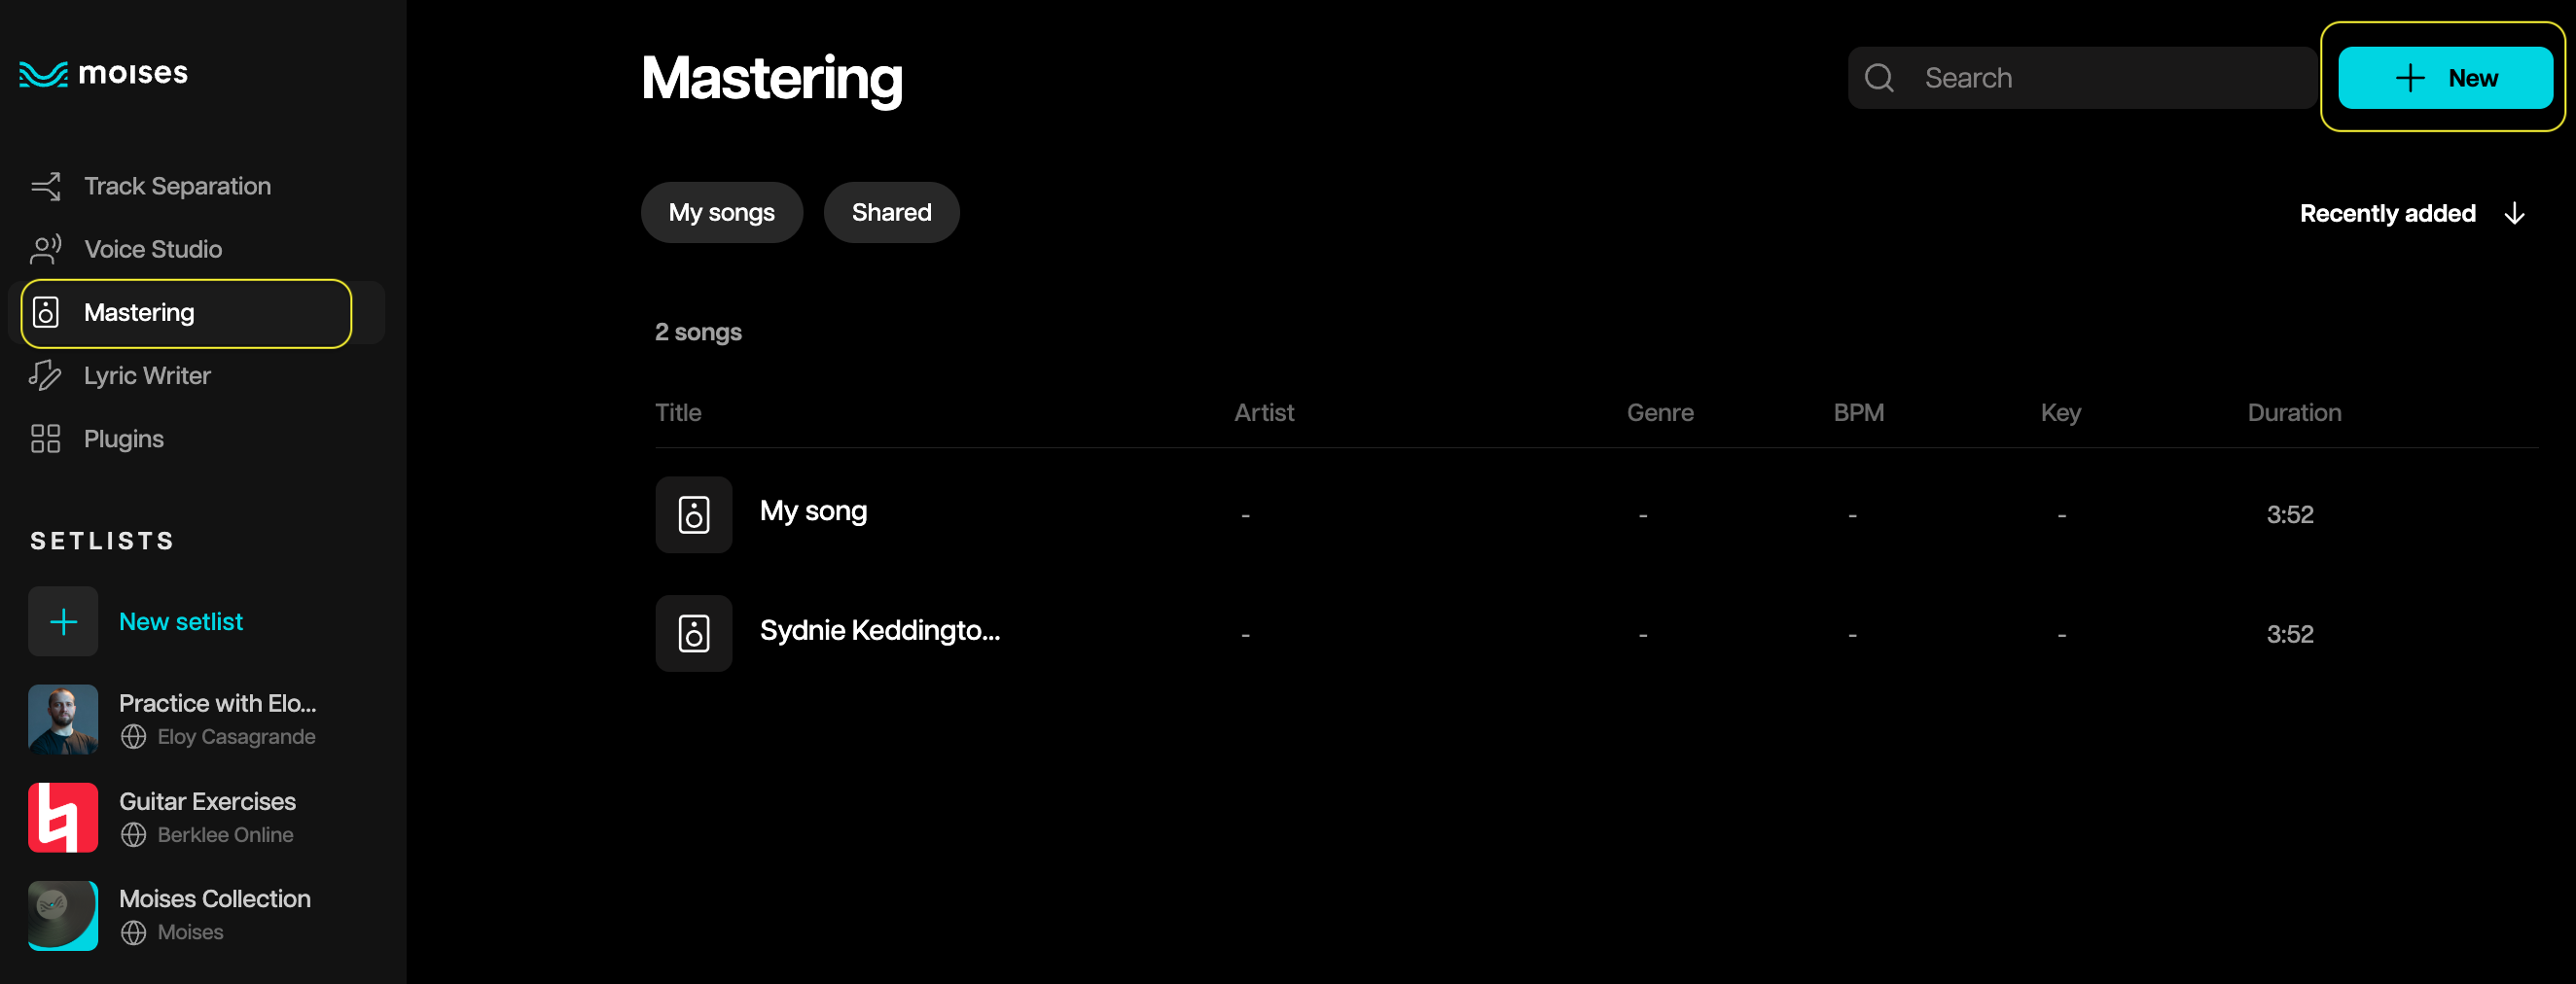Viewport: 2576px width, 984px height.
Task: Select the Mastering entry in the sidebar
Action: pyautogui.click(x=140, y=312)
